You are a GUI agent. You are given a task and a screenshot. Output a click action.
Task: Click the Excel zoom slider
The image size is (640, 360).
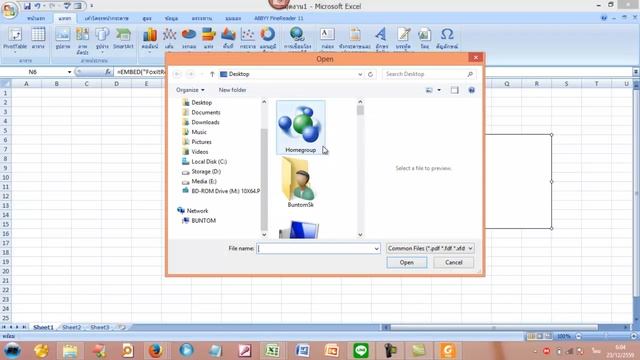[605, 336]
